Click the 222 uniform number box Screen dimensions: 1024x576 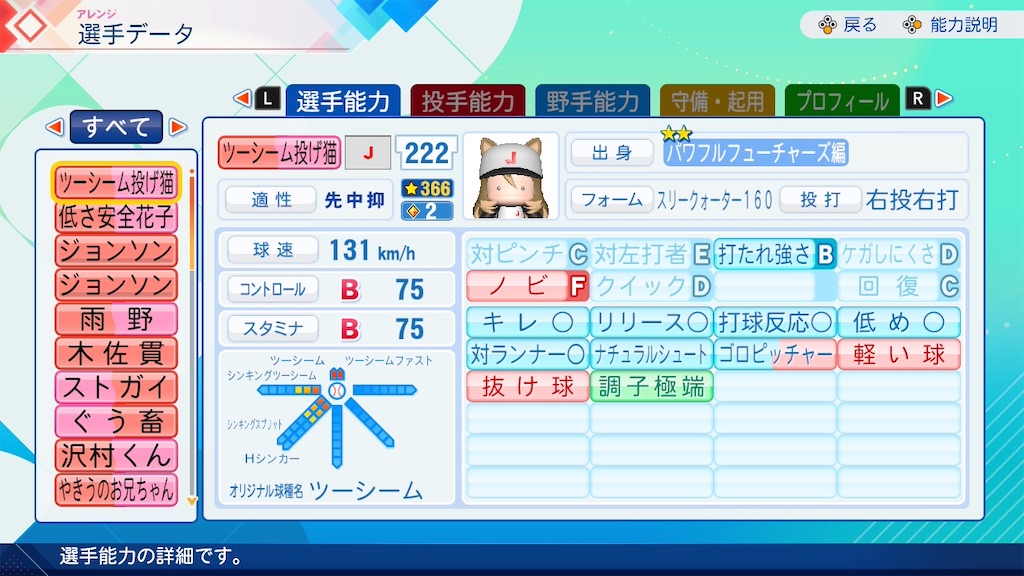(x=426, y=153)
